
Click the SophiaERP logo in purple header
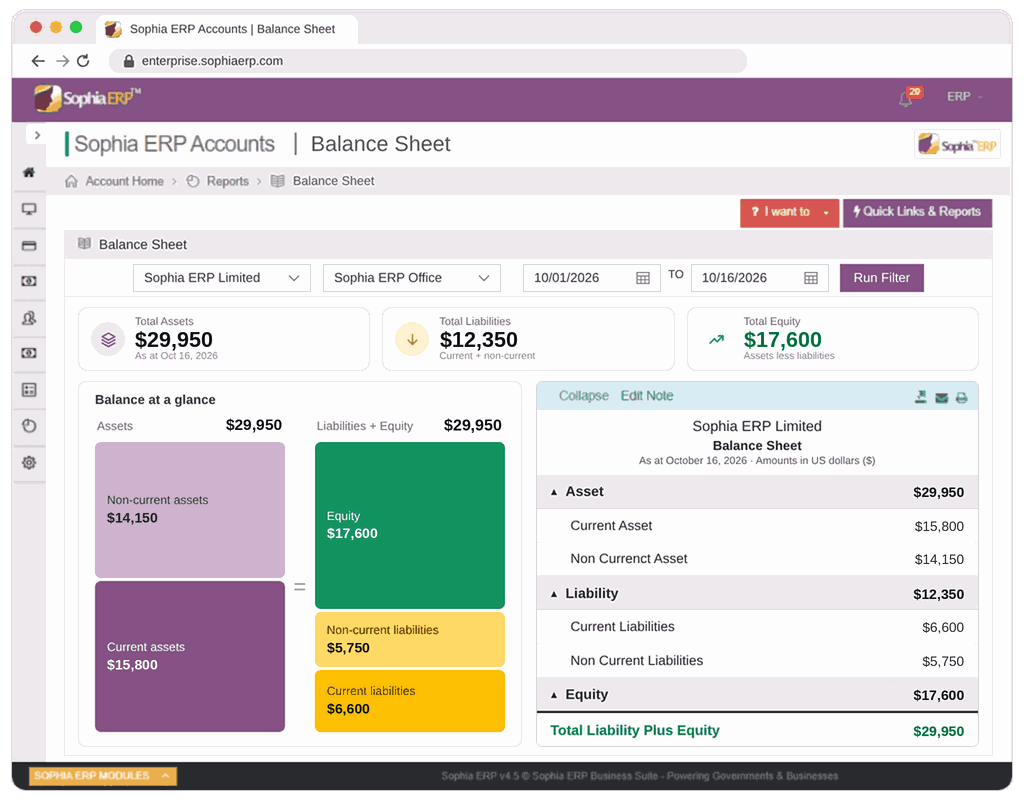pyautogui.click(x=88, y=99)
